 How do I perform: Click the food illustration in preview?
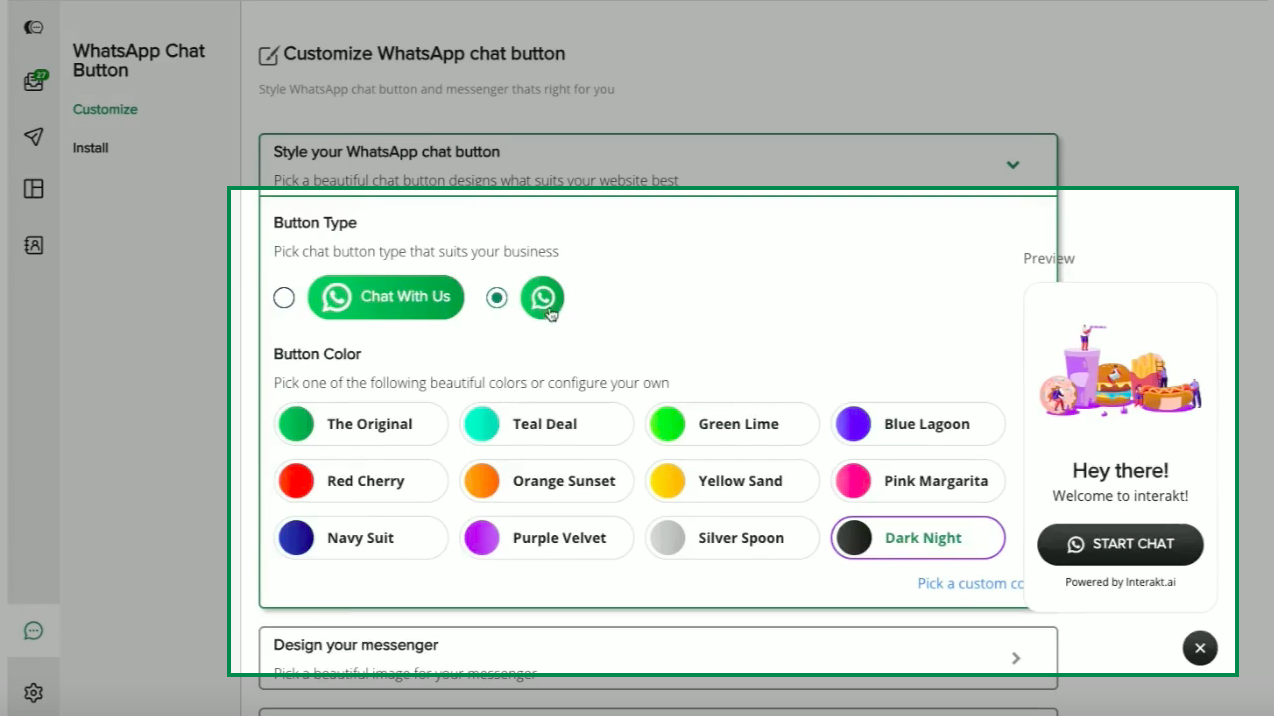pyautogui.click(x=1120, y=369)
